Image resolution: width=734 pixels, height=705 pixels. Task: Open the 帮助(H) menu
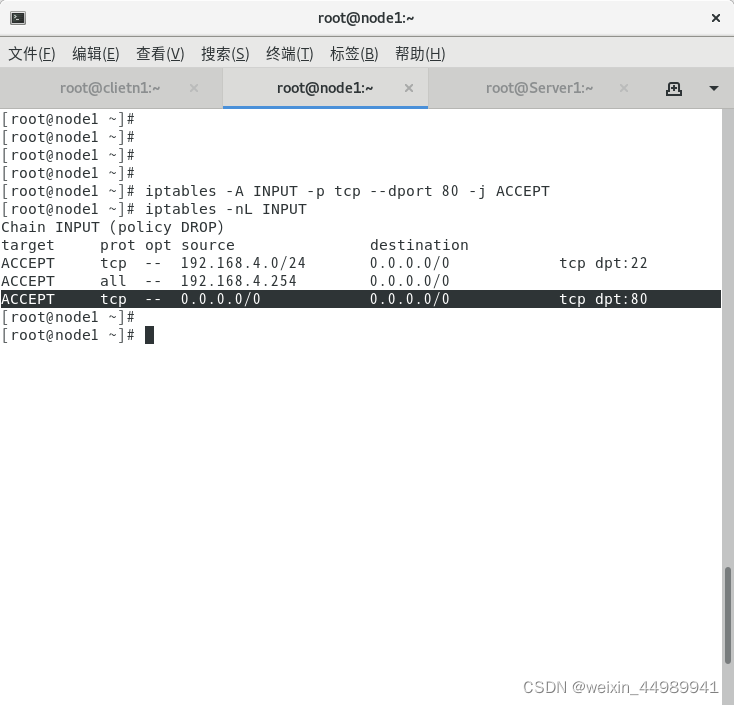[x=420, y=54]
